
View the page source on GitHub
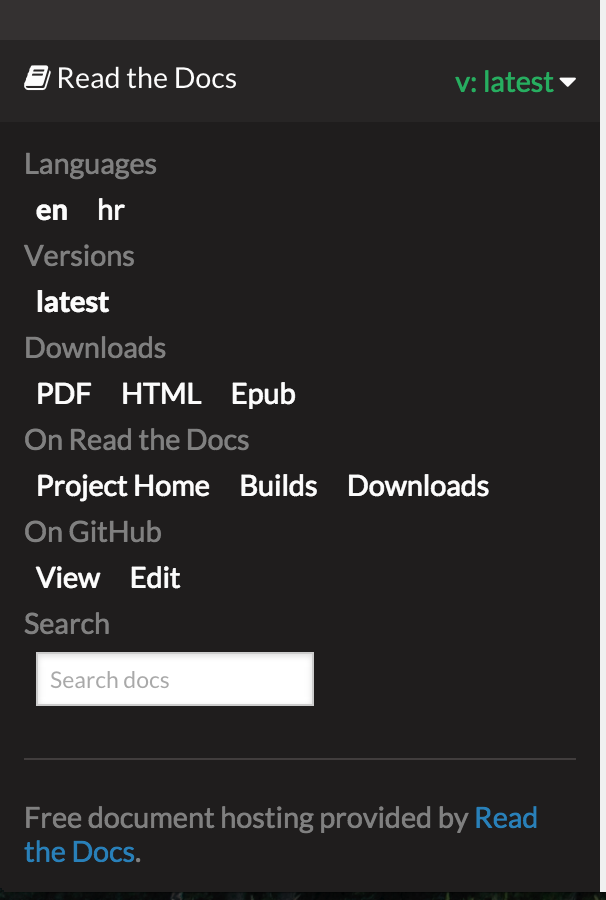(68, 578)
